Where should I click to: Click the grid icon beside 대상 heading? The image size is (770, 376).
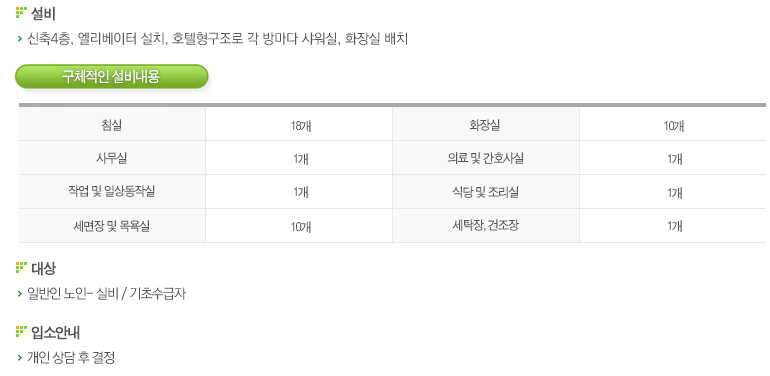(21, 268)
